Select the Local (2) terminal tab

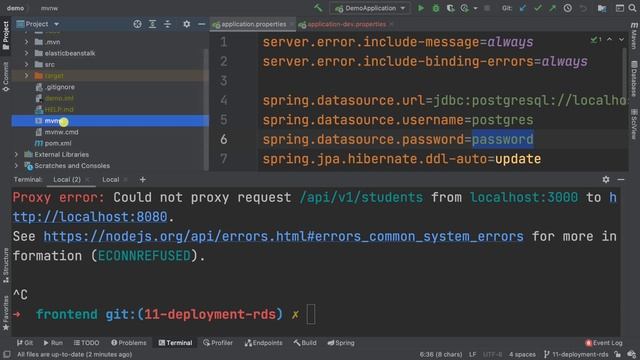point(67,180)
